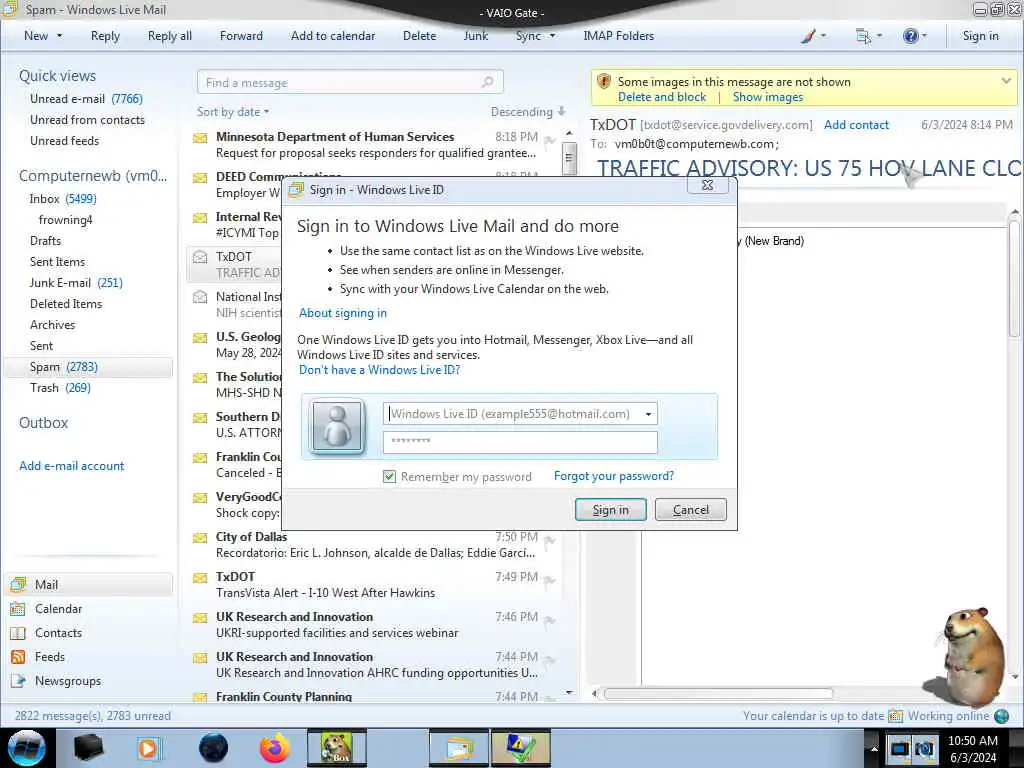Expand the images warning bar chevron
The height and width of the screenshot is (768, 1024).
(x=1006, y=81)
